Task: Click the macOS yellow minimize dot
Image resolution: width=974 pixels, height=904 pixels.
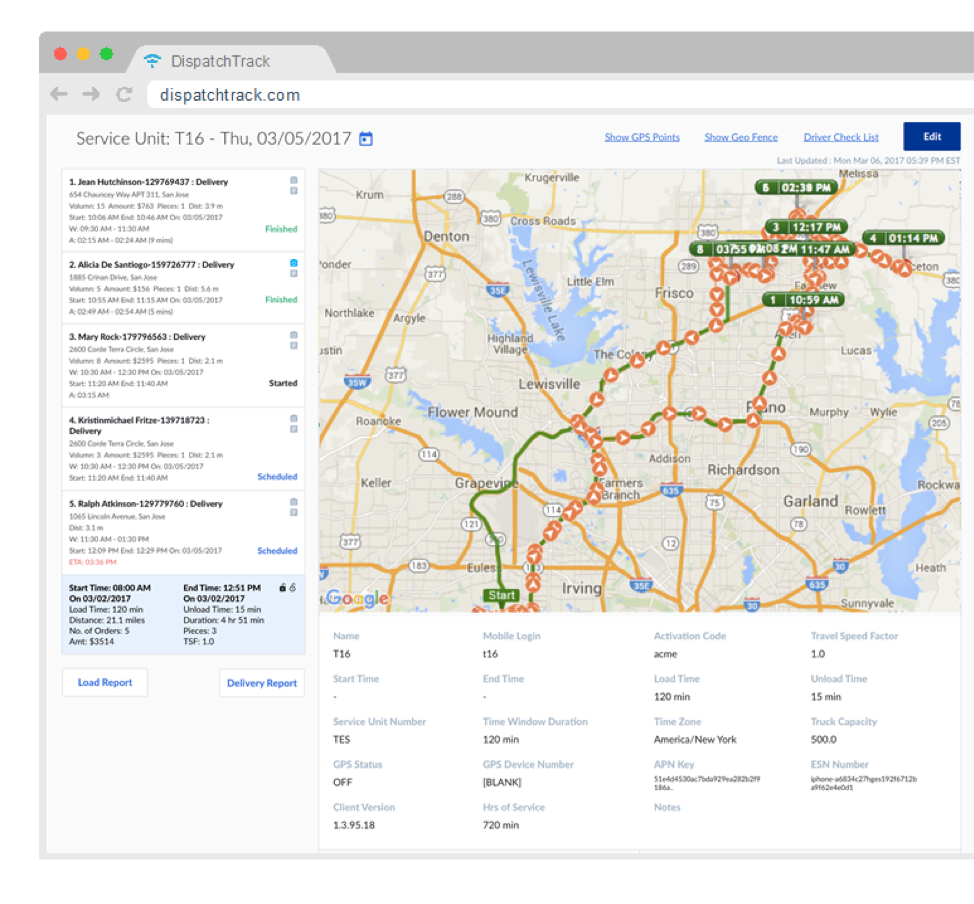Action: pos(83,54)
